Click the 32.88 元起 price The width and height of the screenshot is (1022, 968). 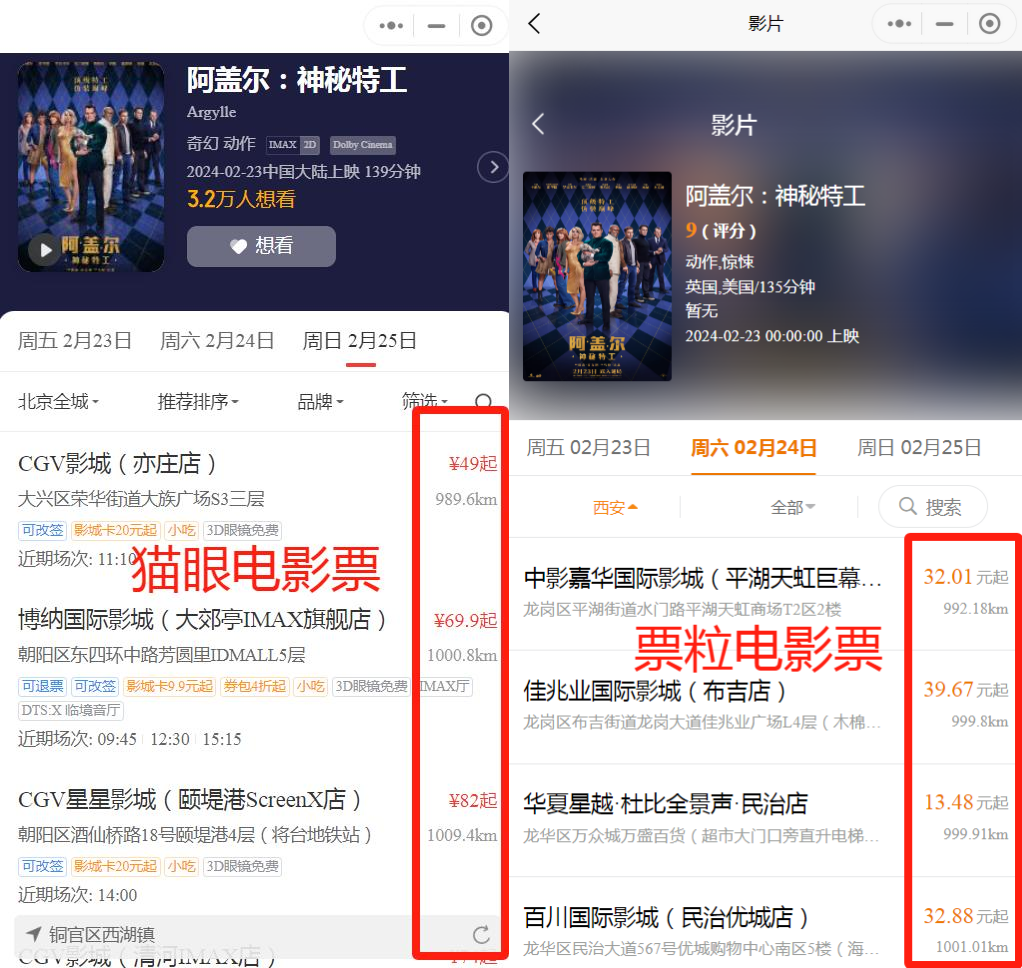(x=965, y=915)
